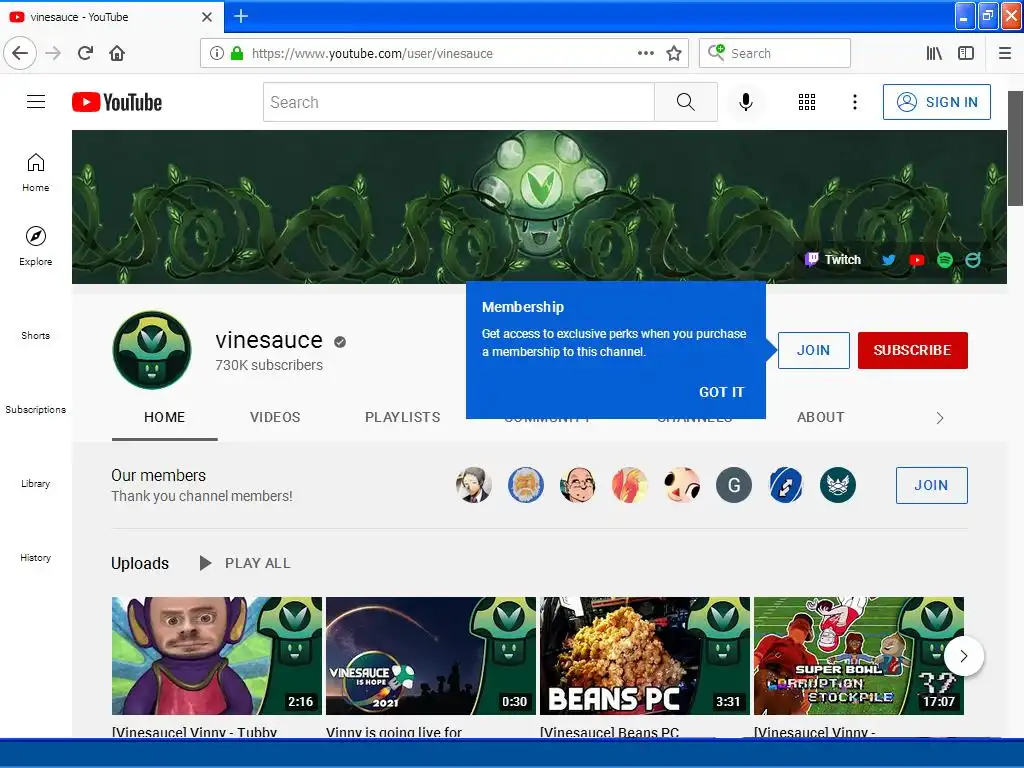This screenshot has width=1024, height=768.
Task: Open Library in the sidebar
Action: (36, 483)
